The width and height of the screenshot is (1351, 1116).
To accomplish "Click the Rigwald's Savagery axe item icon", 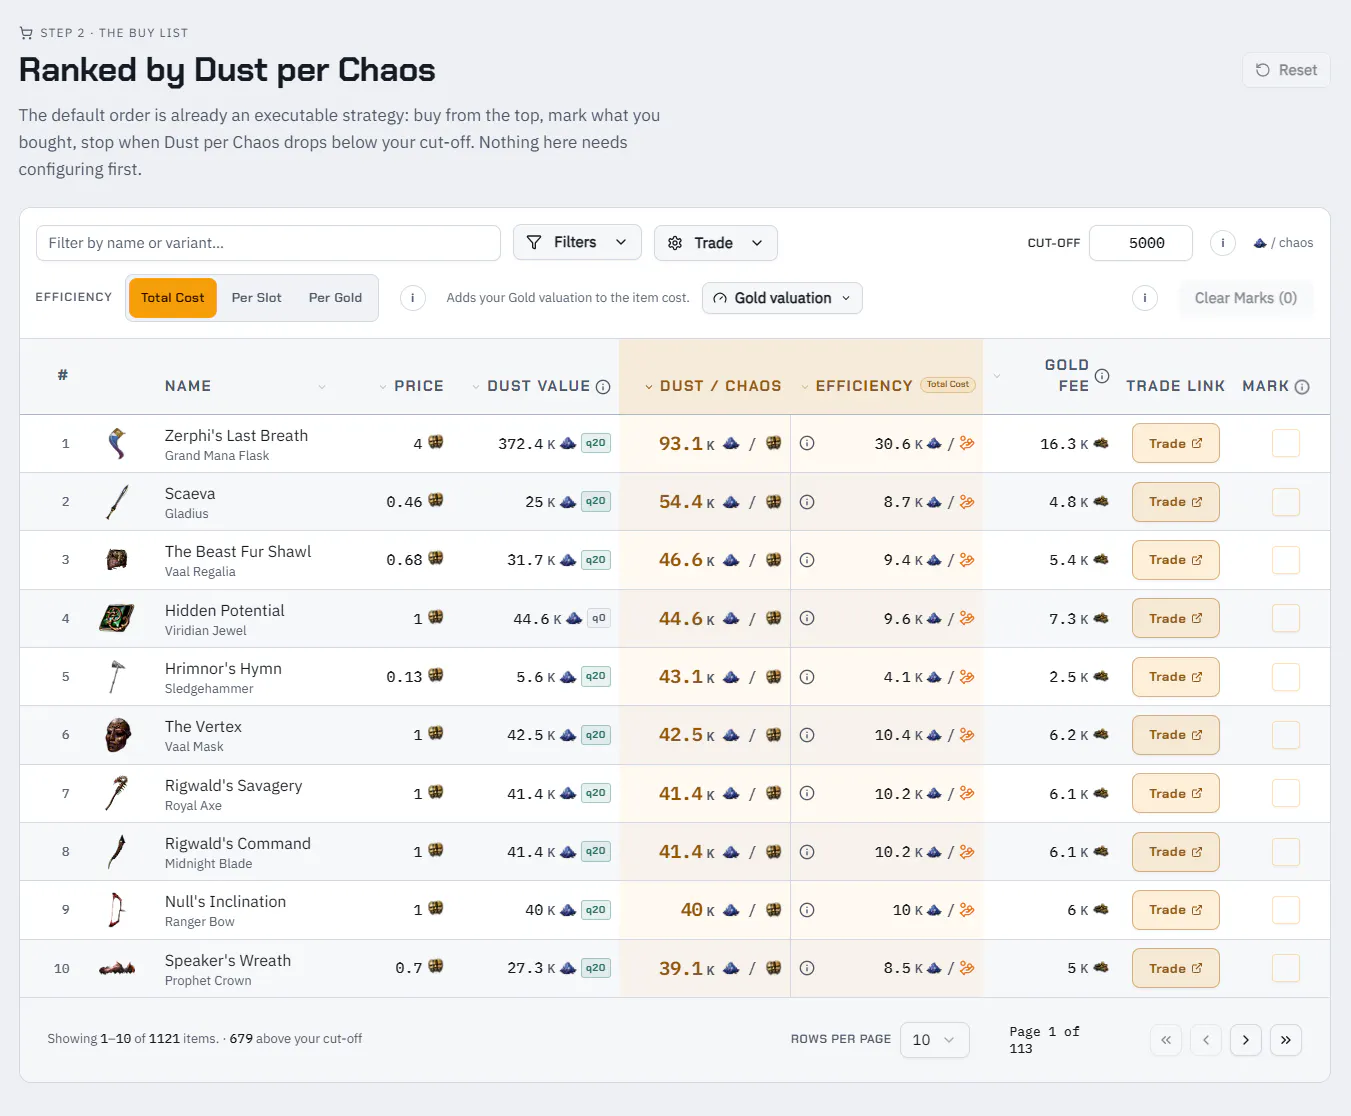I will point(117,793).
